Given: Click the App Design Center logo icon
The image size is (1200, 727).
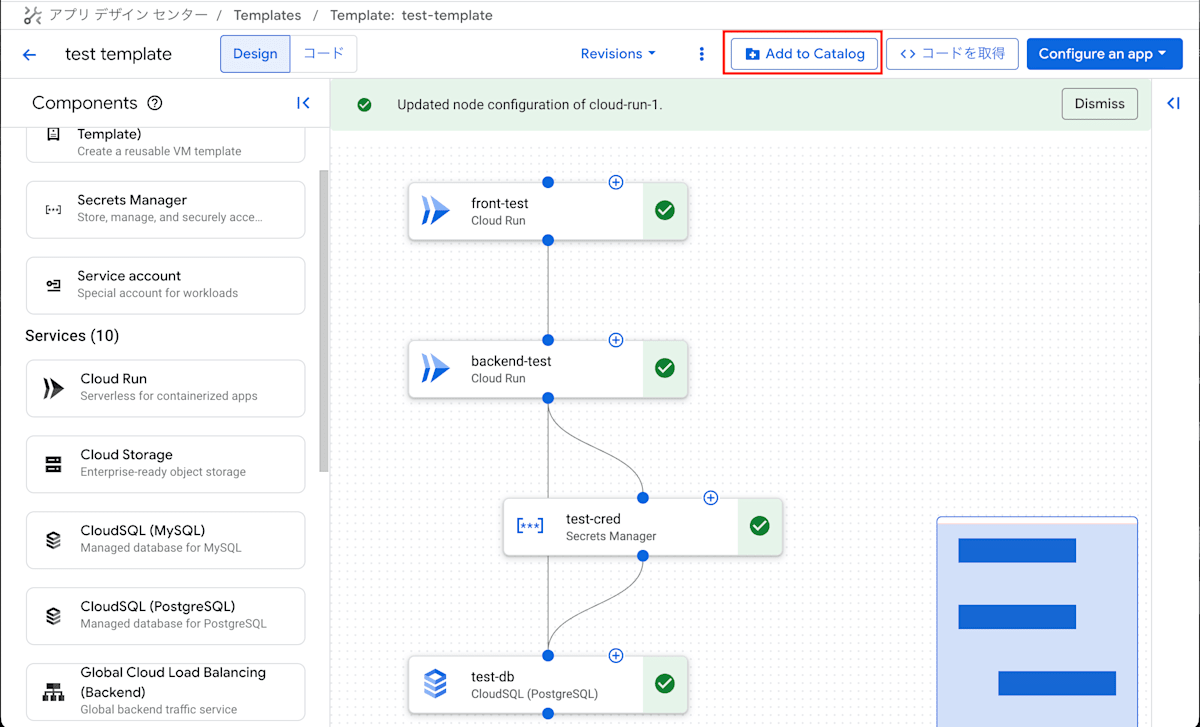Looking at the screenshot, I should point(32,15).
